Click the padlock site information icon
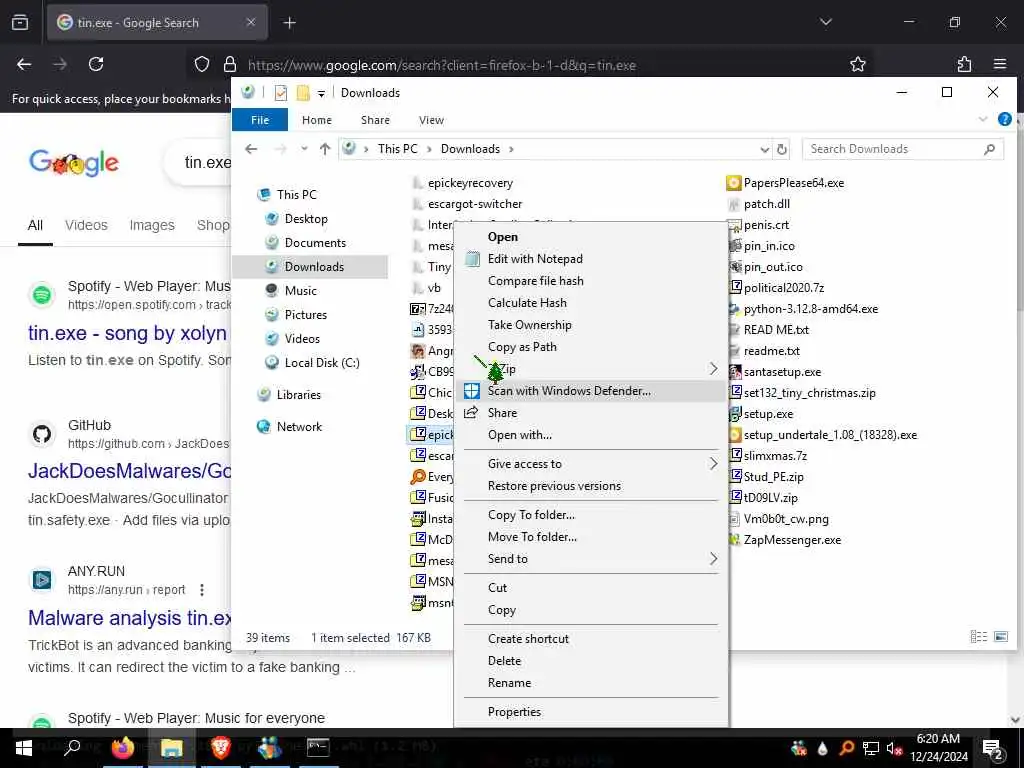The height and width of the screenshot is (768, 1024). pyautogui.click(x=229, y=64)
